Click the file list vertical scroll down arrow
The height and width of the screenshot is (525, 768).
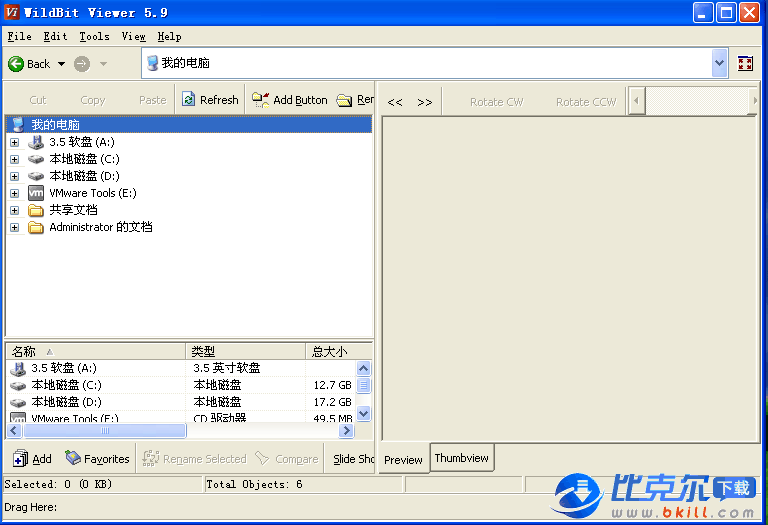click(x=363, y=414)
